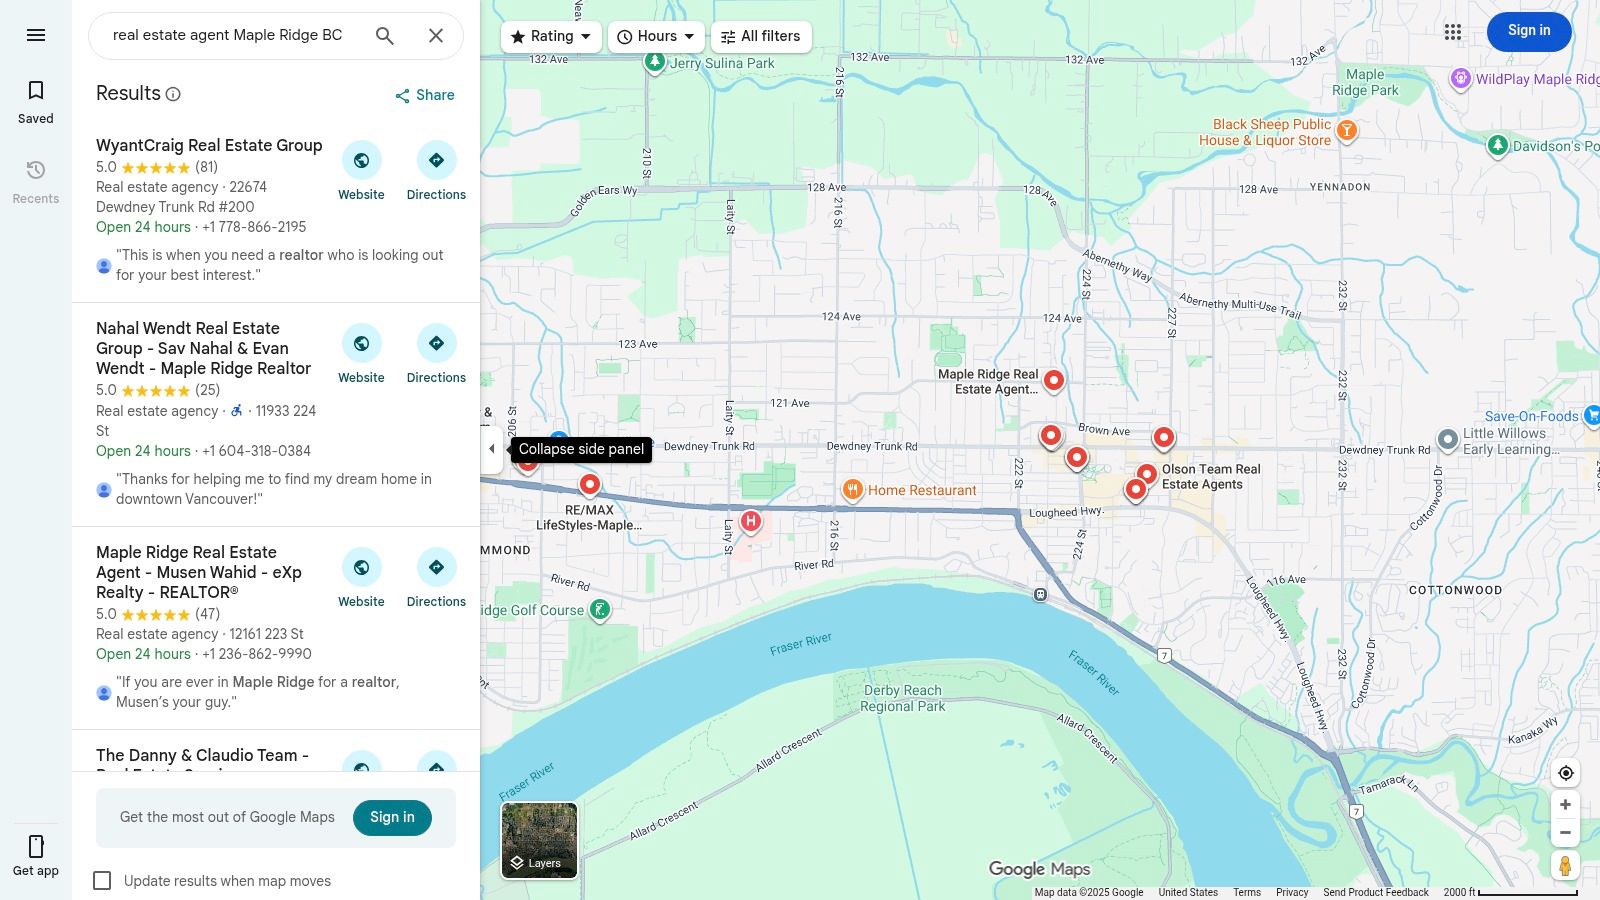
Task: Click the blue Sign in button at top right
Action: (x=1529, y=31)
